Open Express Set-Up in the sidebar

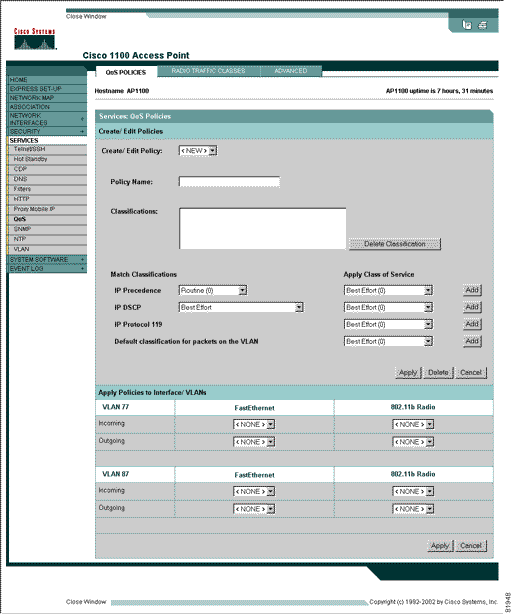click(x=47, y=89)
